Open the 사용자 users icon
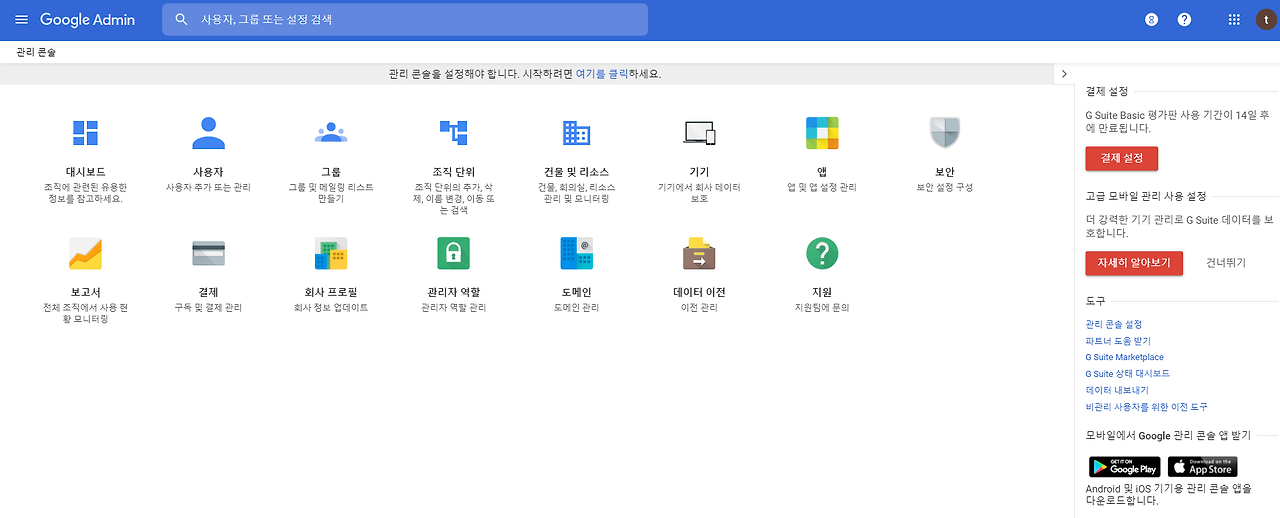Image resolution: width=1280 pixels, height=518 pixels. click(x=208, y=132)
